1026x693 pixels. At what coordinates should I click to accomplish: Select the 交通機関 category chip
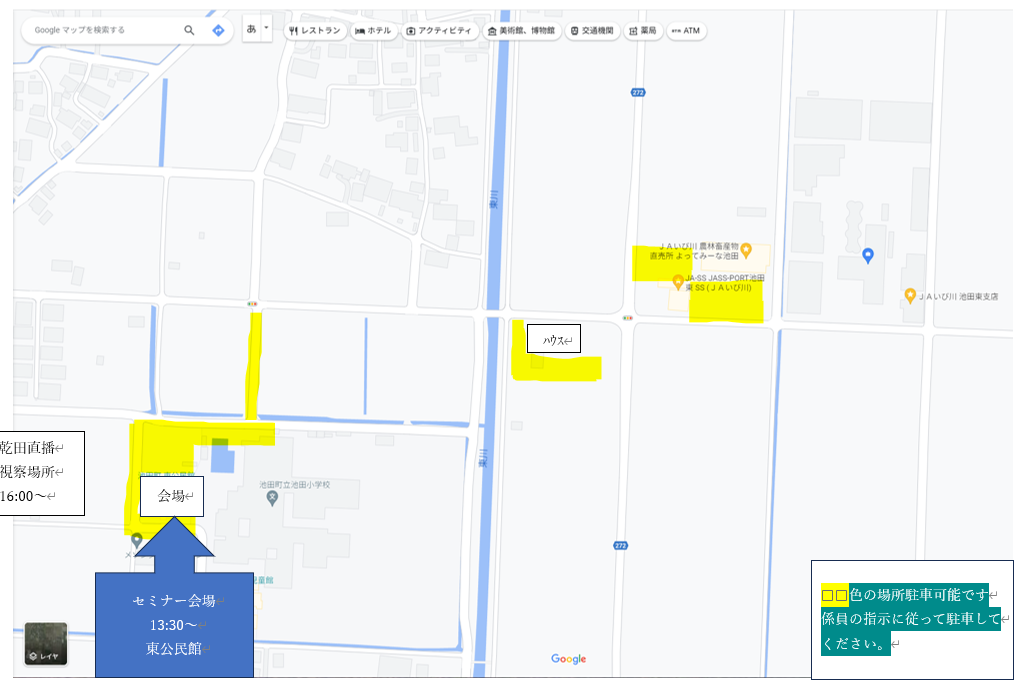coord(592,31)
